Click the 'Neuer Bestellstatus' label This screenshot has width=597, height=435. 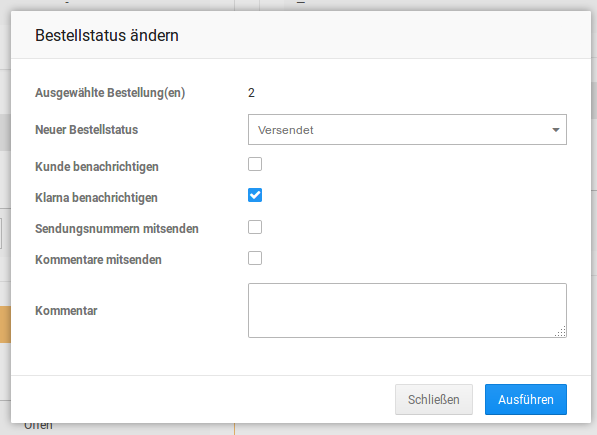[86, 130]
